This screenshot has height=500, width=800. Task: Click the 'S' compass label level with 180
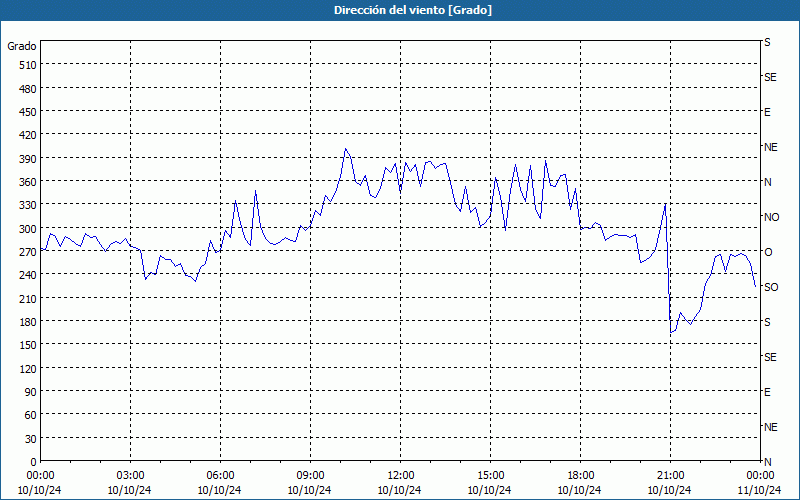[767, 322]
